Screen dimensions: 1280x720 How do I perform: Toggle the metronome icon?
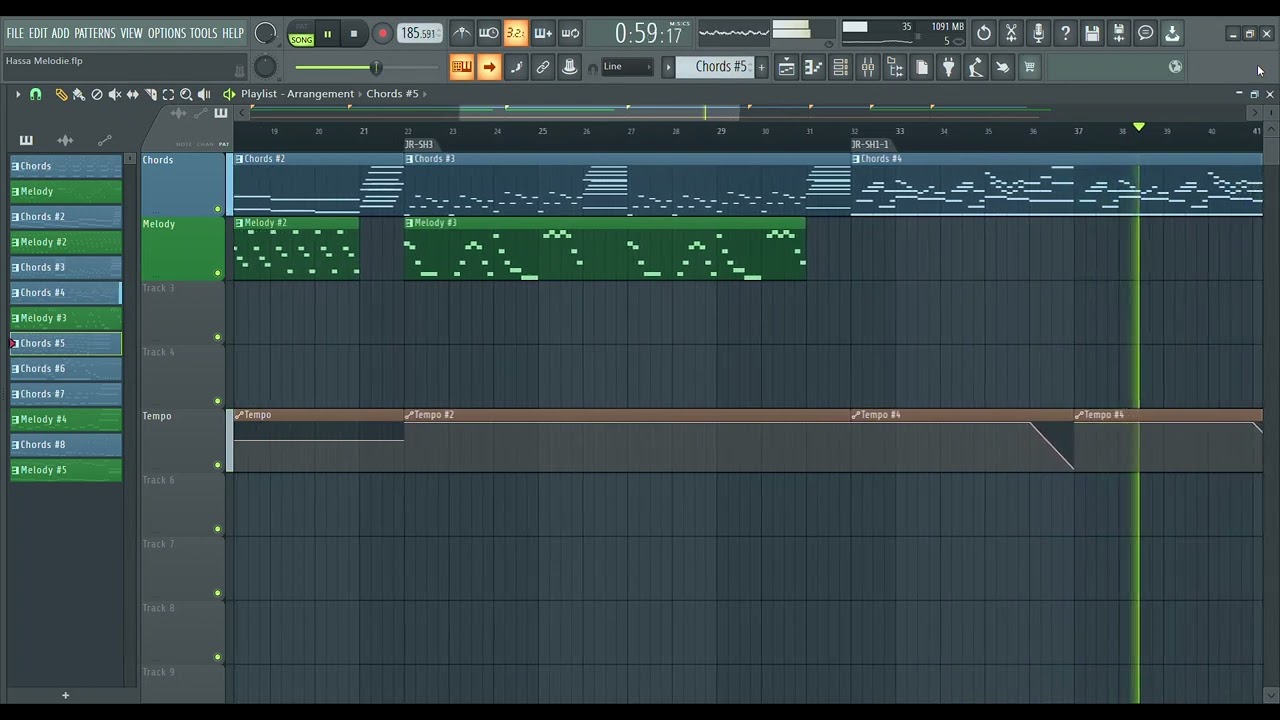pos(462,33)
